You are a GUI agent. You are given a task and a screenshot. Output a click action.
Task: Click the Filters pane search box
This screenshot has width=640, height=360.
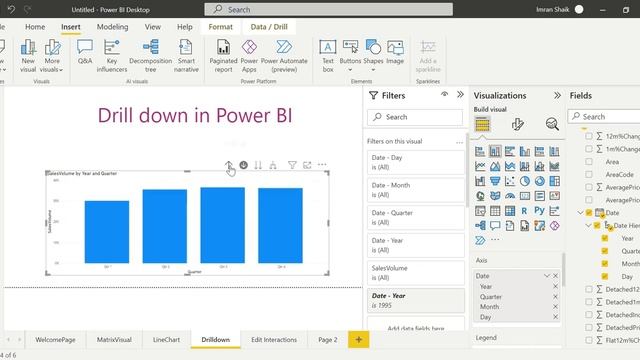[x=415, y=117]
